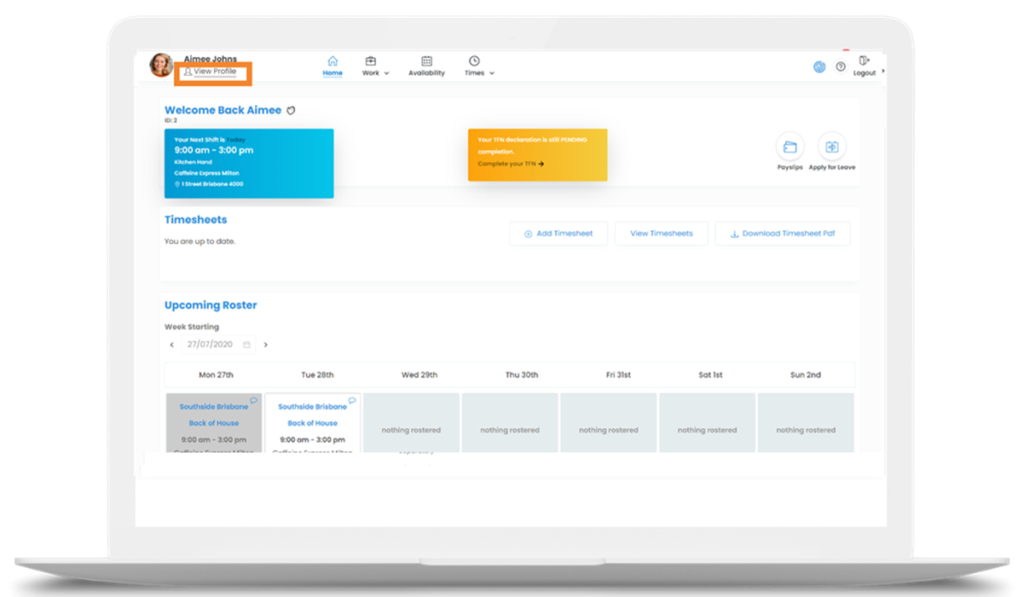Open Mon 27th Southside Brisbane shift
The width and height of the screenshot is (1024, 597).
click(x=214, y=423)
